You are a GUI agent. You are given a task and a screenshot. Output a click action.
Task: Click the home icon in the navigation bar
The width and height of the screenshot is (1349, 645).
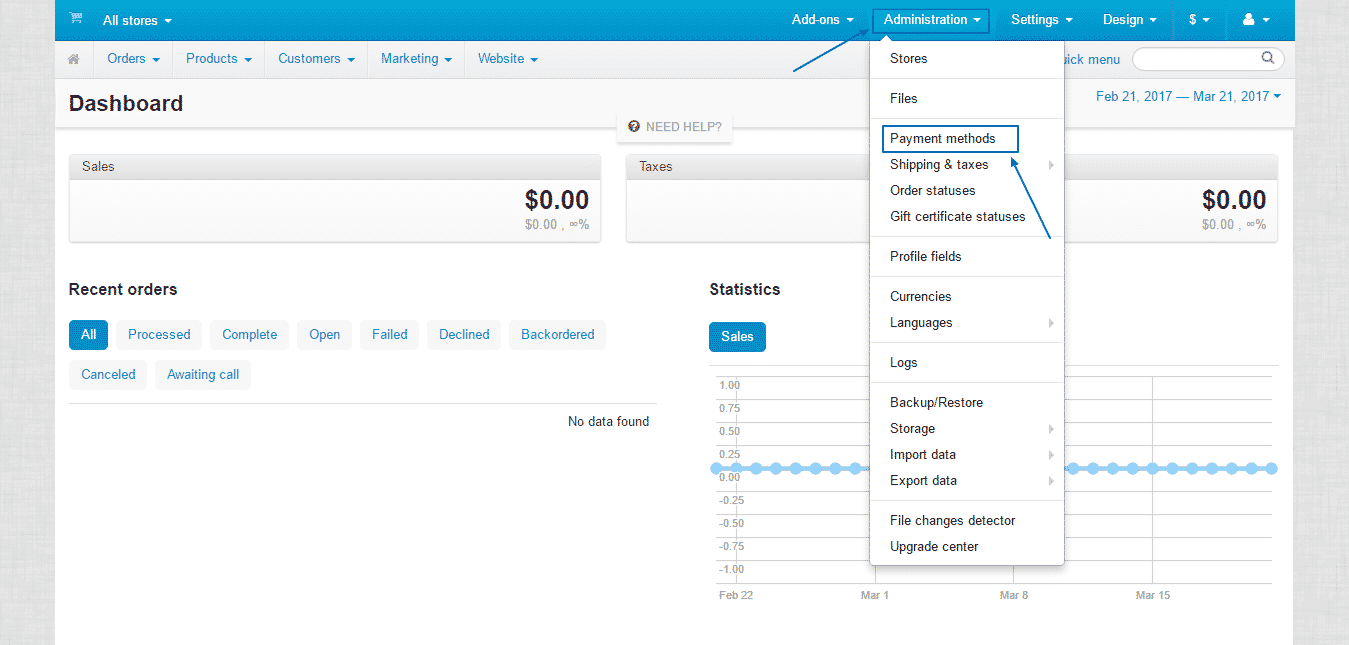point(74,58)
